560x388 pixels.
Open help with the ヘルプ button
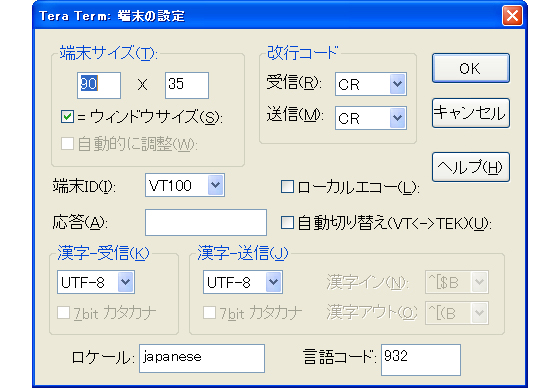coord(471,167)
